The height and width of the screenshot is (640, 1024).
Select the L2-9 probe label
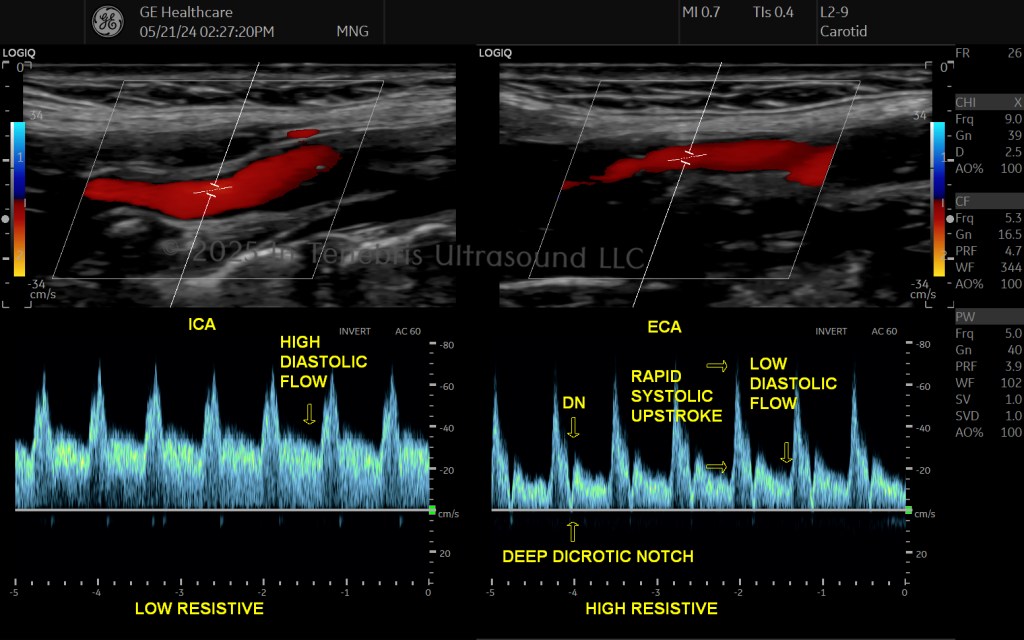(834, 12)
